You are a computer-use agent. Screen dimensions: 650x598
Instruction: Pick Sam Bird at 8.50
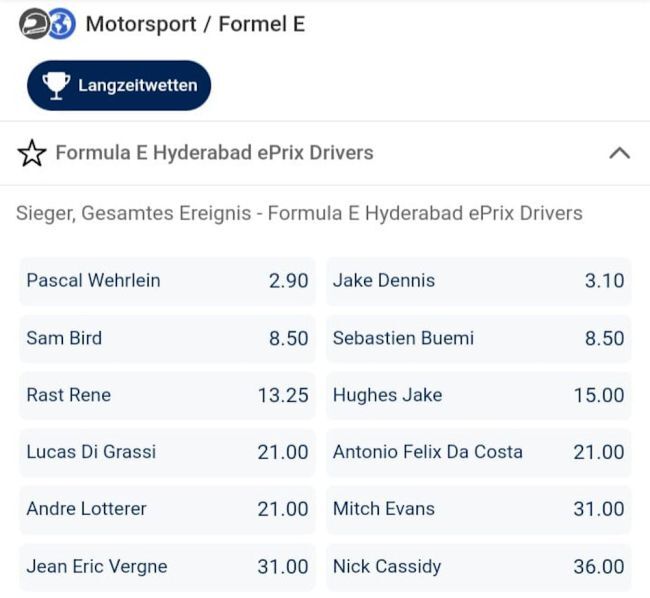[x=167, y=338]
